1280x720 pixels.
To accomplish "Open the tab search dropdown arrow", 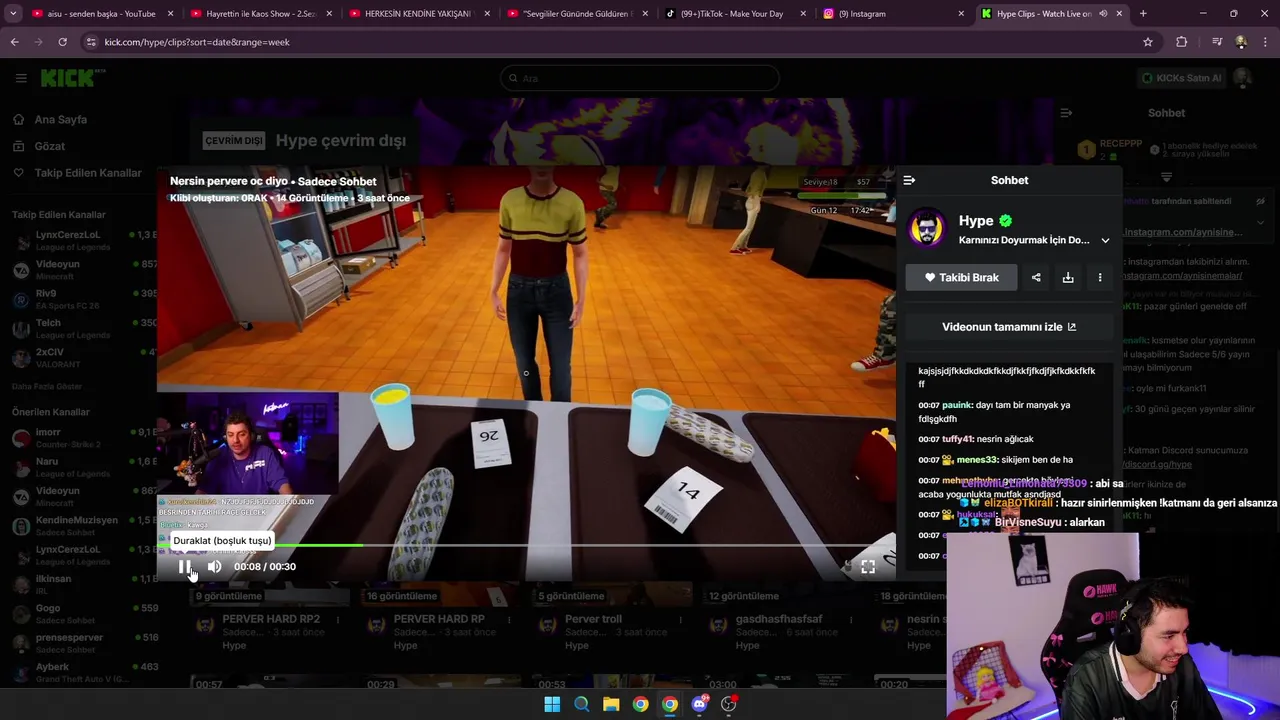I will point(12,14).
